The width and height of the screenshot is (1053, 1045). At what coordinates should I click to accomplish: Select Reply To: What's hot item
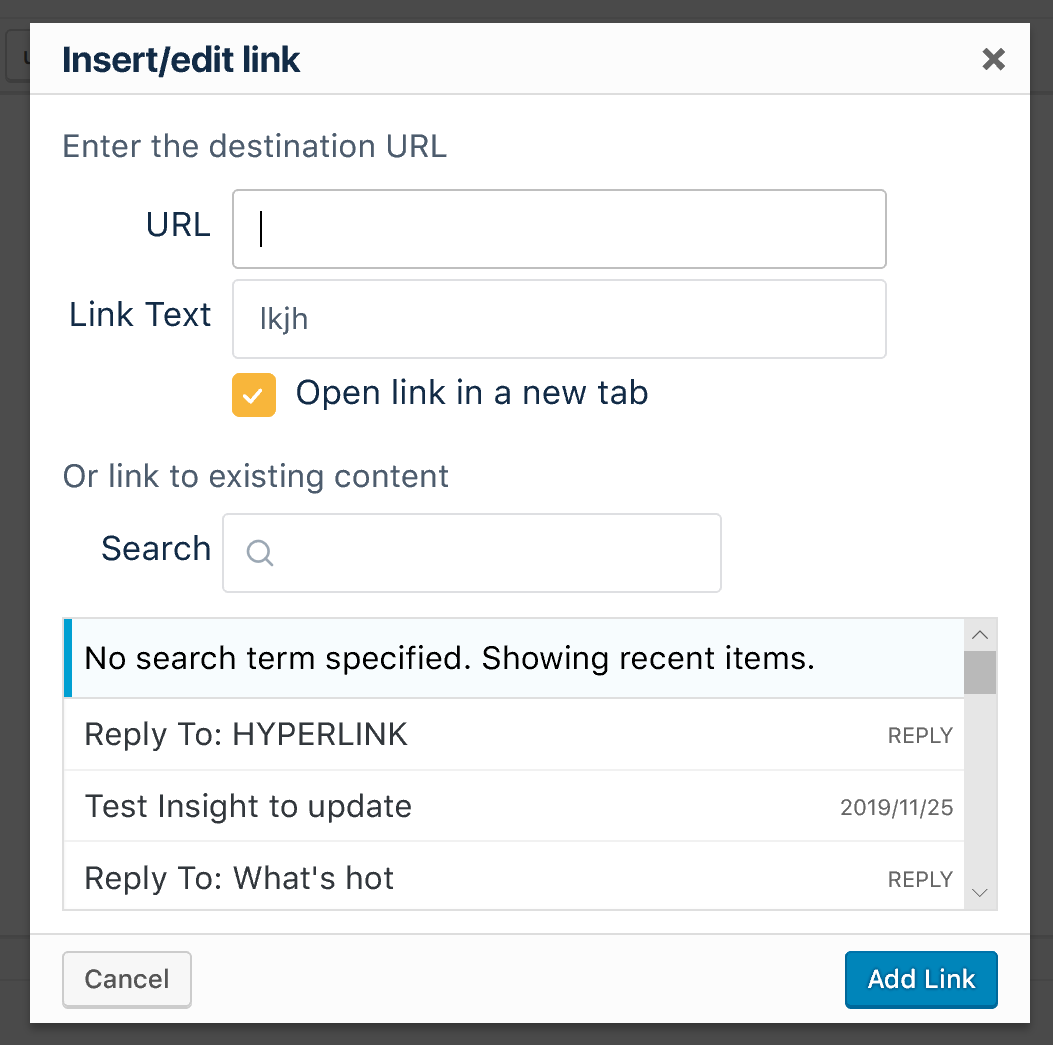click(x=514, y=876)
